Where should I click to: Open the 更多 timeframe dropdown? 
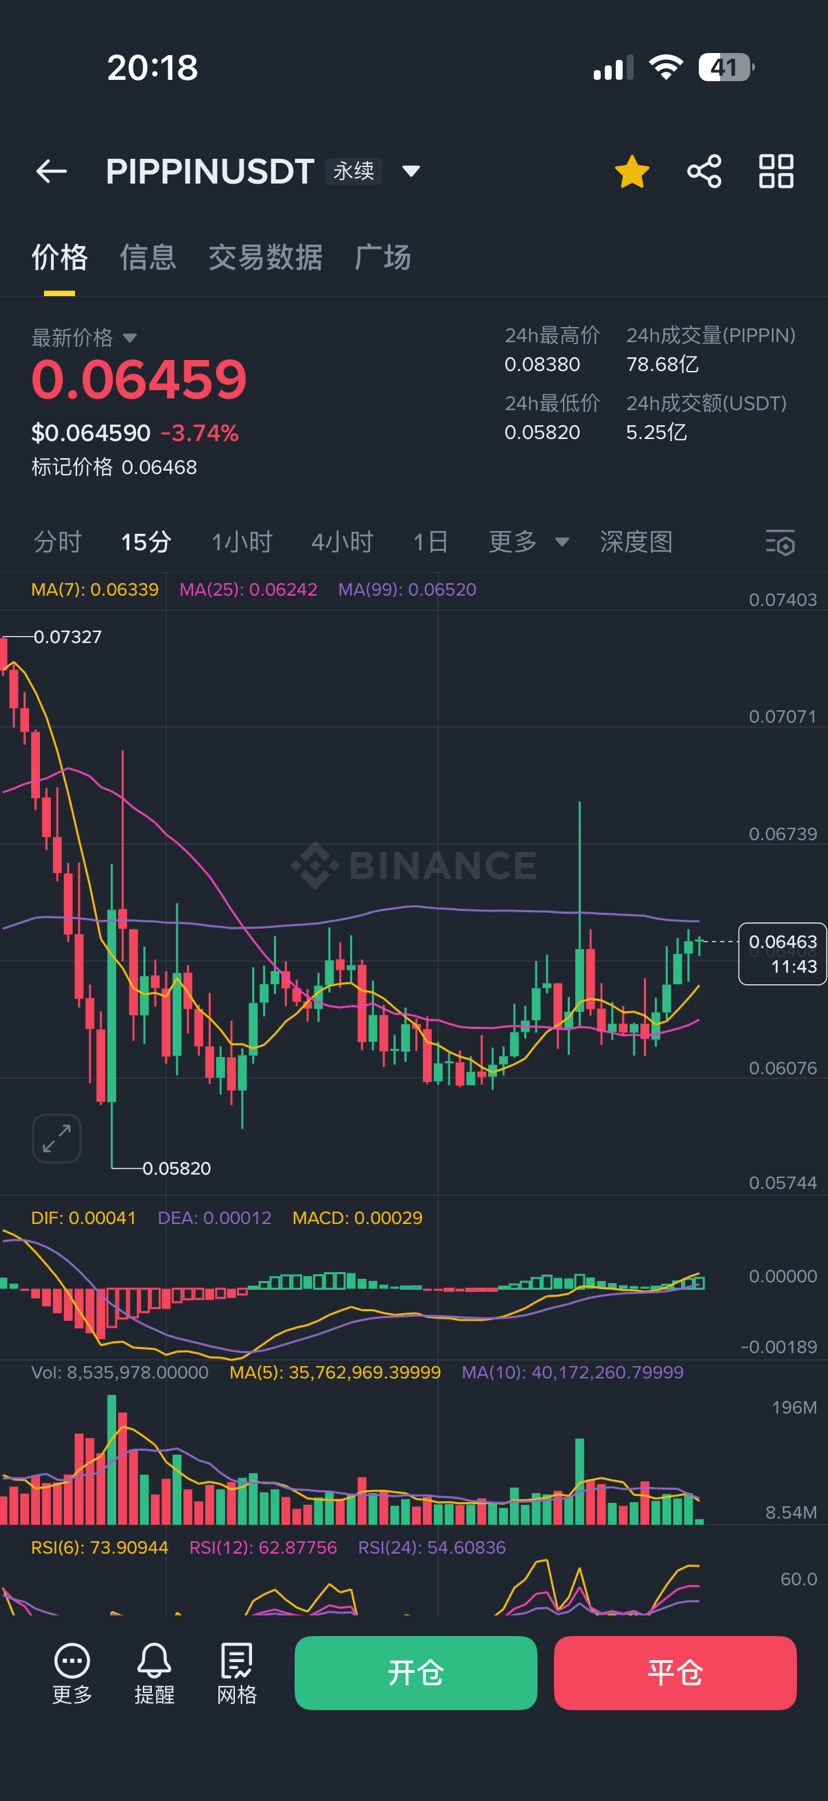coord(528,542)
